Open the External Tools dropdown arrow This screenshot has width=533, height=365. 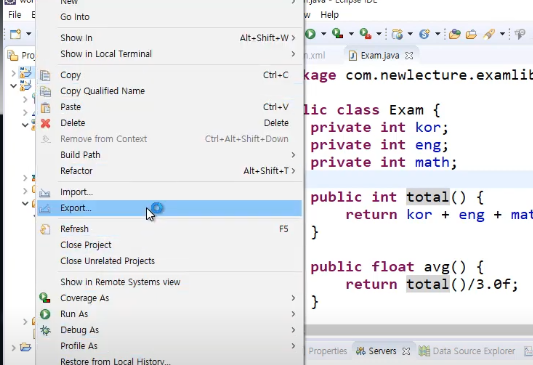click(378, 34)
